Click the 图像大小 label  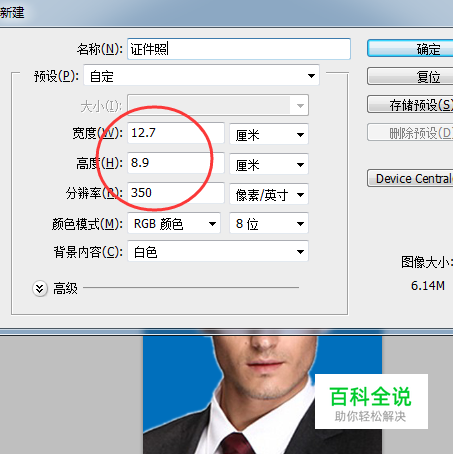pyautogui.click(x=427, y=262)
